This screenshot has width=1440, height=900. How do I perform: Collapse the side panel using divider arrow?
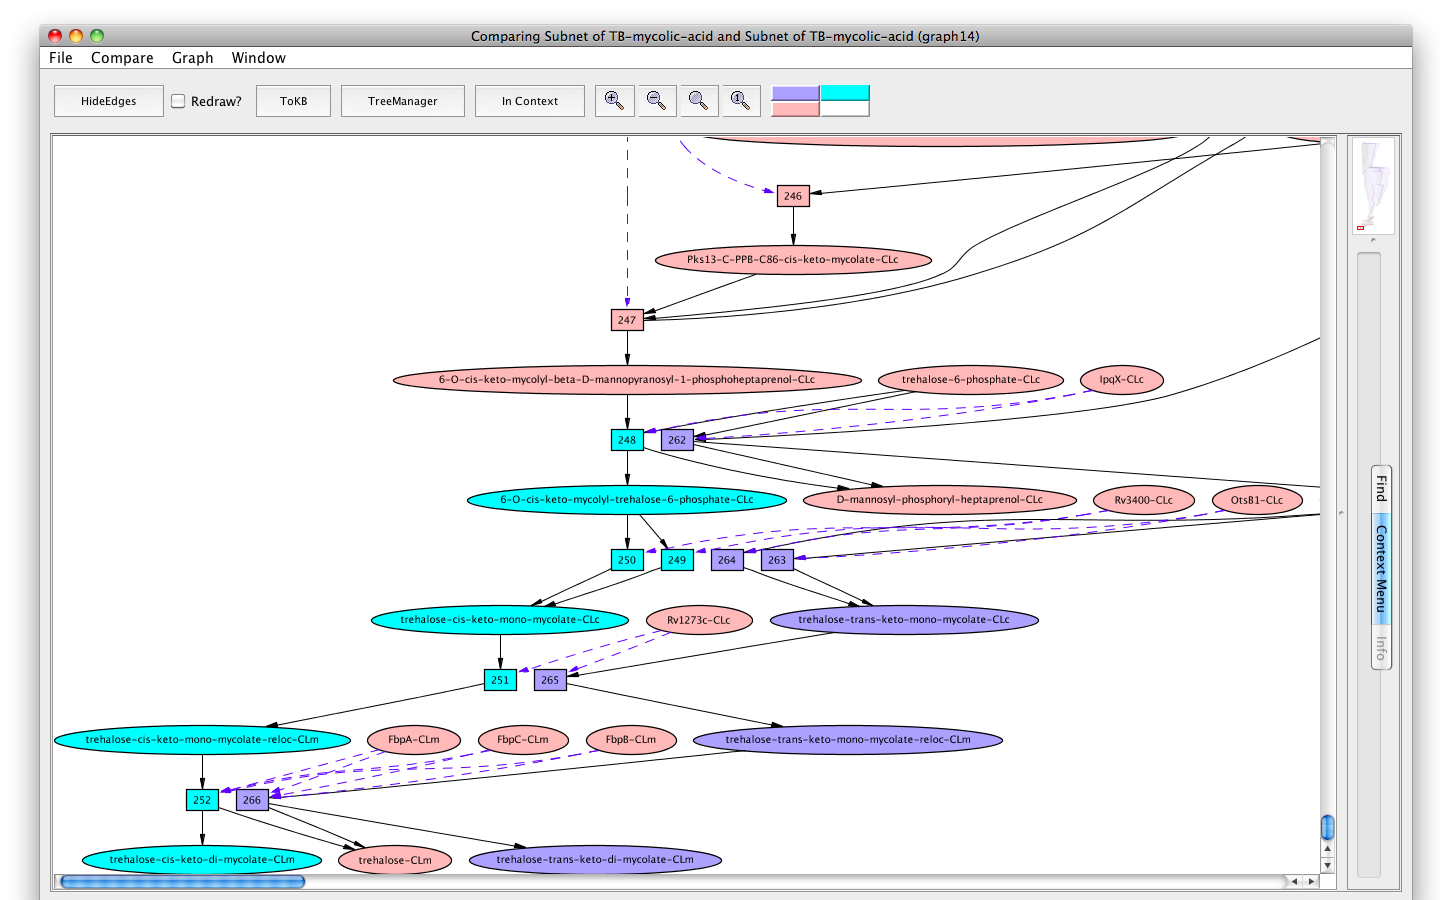point(1341,513)
